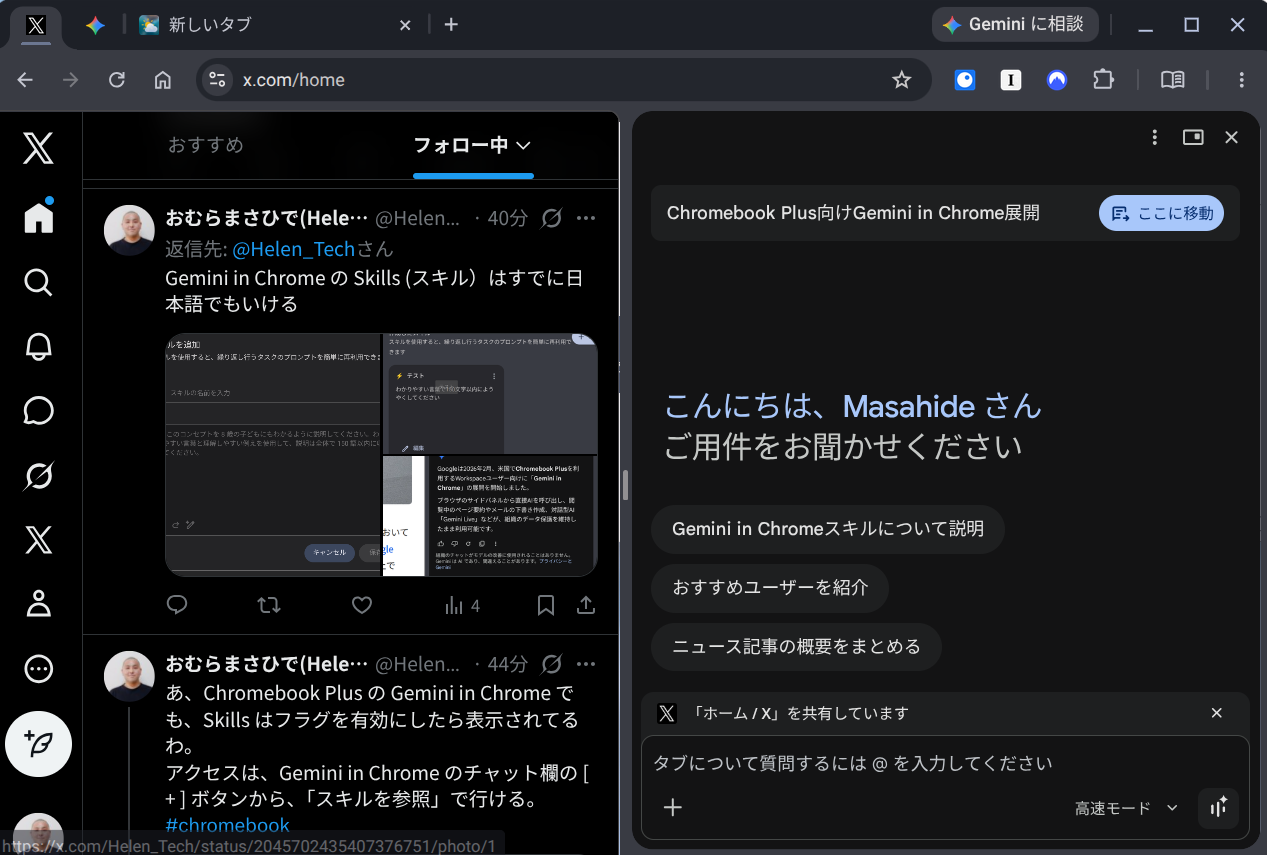This screenshot has width=1267, height=855.
Task: Toggle the Gemini panel pop-out window icon
Action: coord(1193,137)
